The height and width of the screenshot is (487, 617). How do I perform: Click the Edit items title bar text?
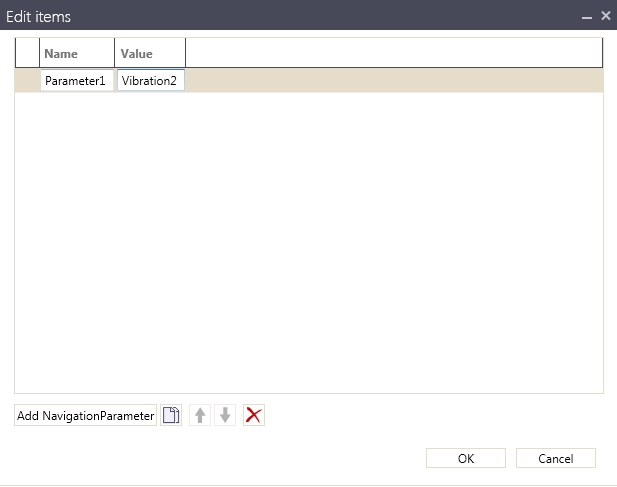pos(39,17)
